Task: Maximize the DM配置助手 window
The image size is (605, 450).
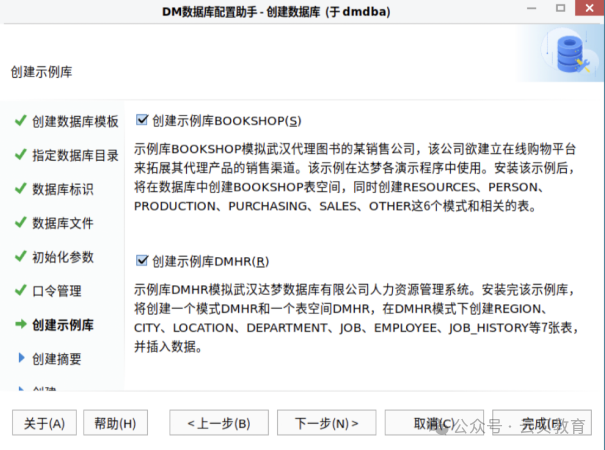Action: [x=560, y=8]
